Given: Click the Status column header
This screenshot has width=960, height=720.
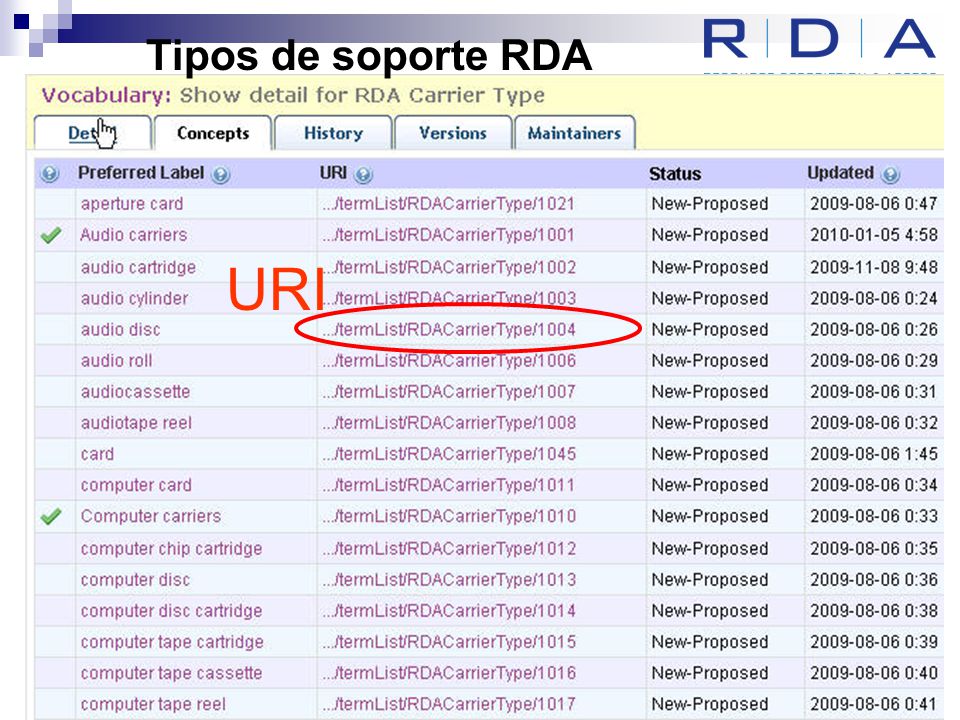Looking at the screenshot, I should [675, 174].
